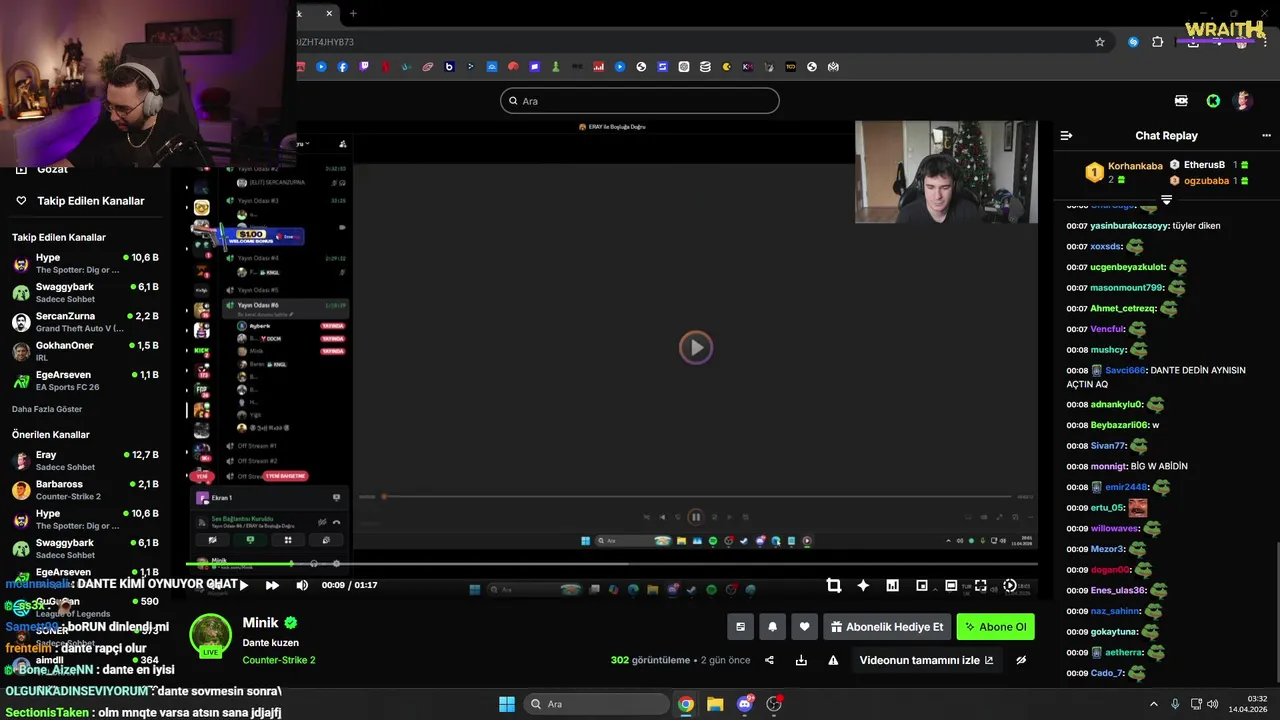Image resolution: width=1280 pixels, height=720 pixels.
Task: Select EtherusB in the leaderboard
Action: coord(1204,164)
